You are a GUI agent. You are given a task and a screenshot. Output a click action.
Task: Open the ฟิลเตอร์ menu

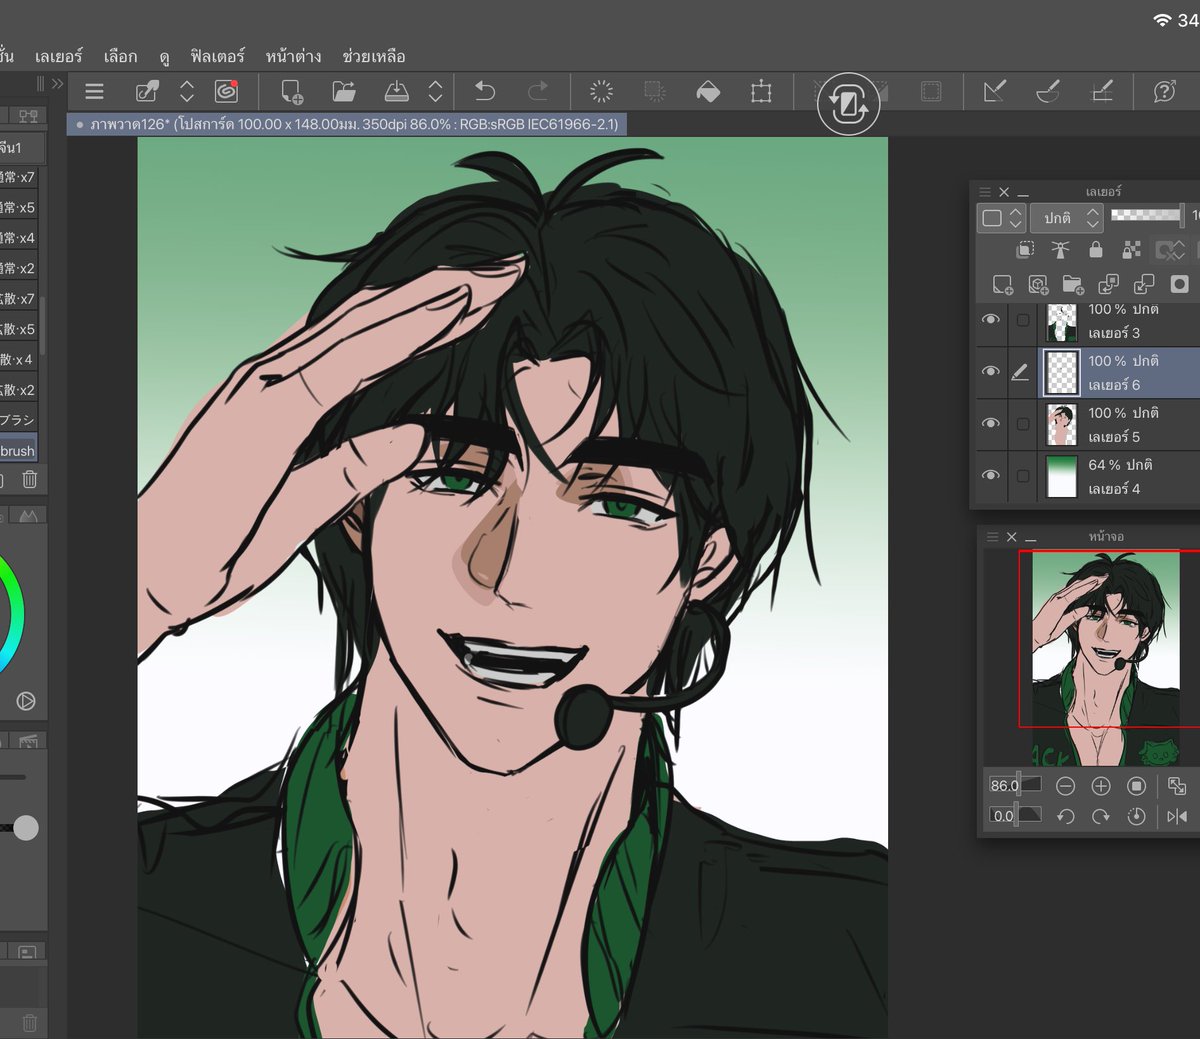point(217,56)
